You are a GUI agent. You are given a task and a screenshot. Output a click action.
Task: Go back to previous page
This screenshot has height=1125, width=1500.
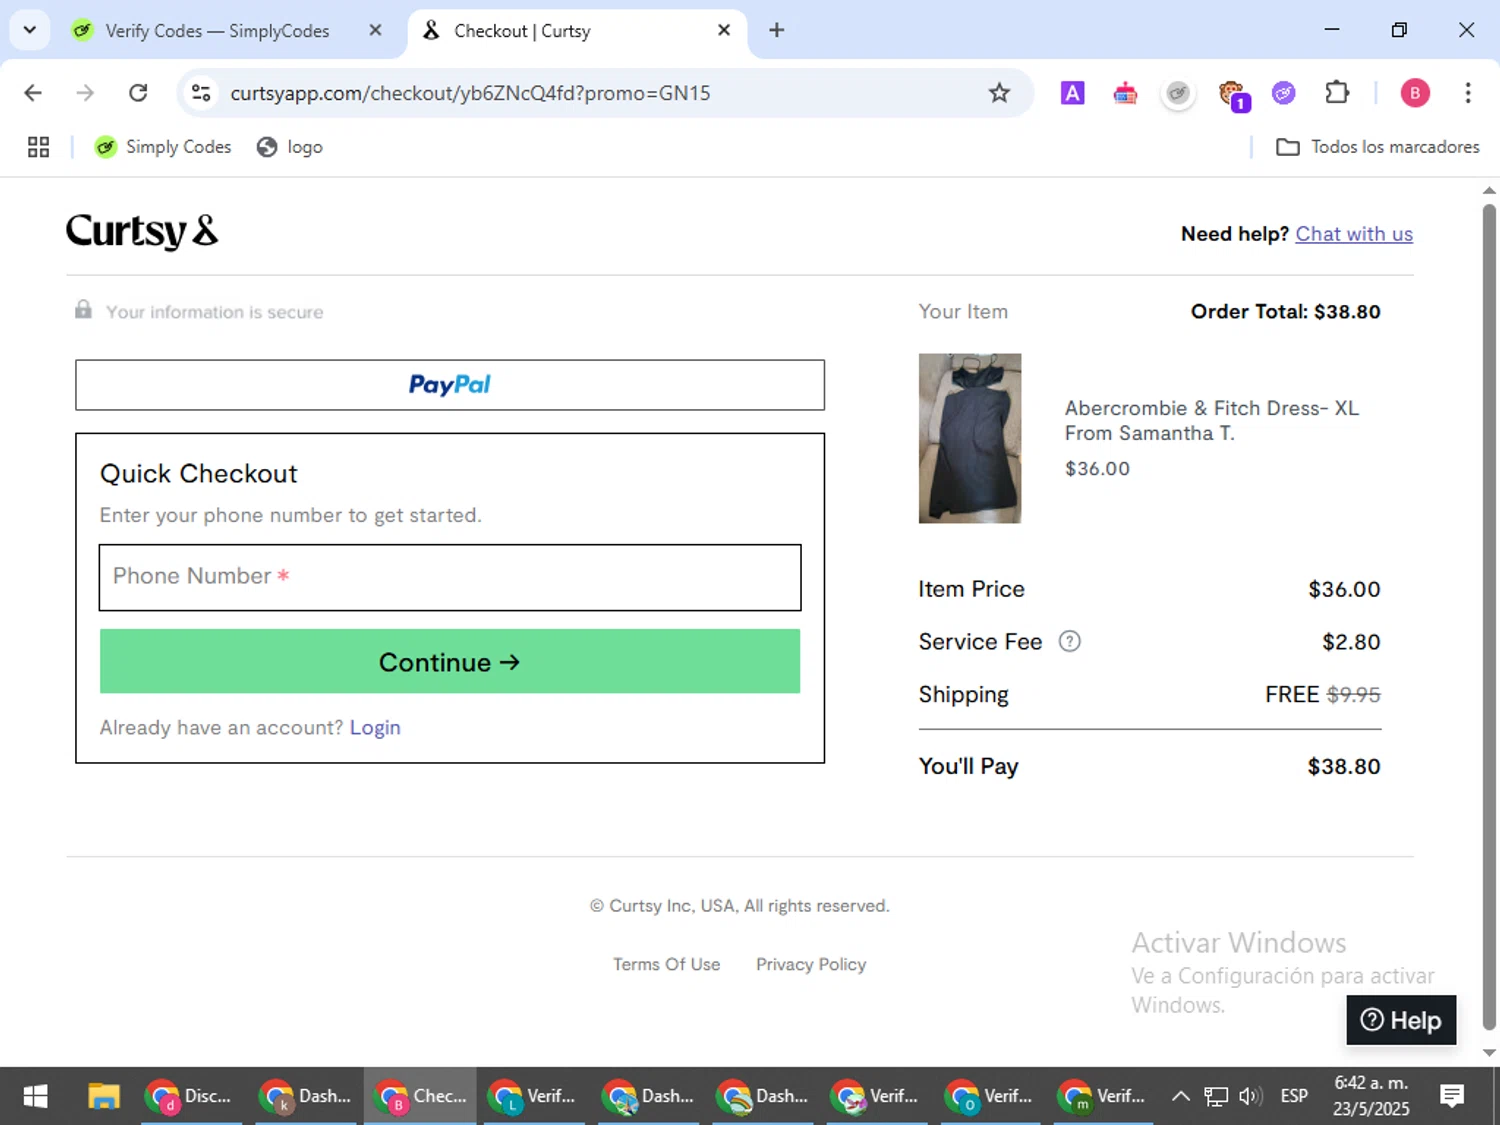click(33, 93)
